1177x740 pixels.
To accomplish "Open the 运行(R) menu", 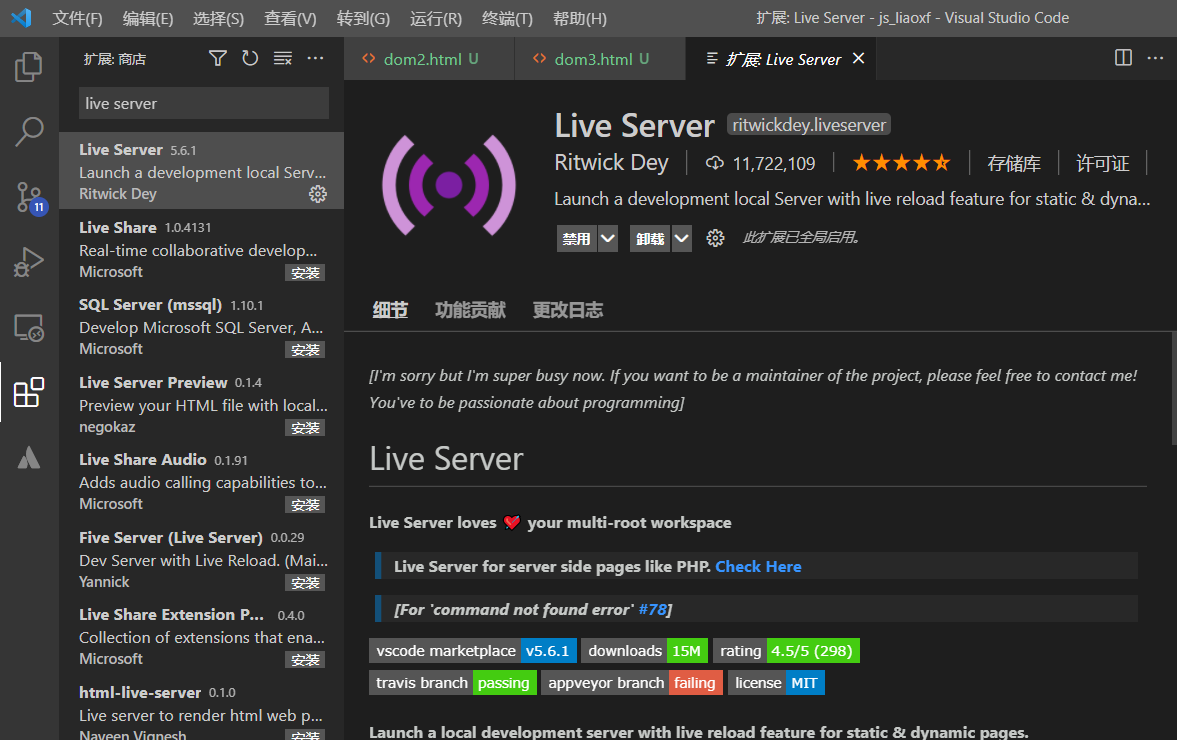I will pyautogui.click(x=436, y=18).
